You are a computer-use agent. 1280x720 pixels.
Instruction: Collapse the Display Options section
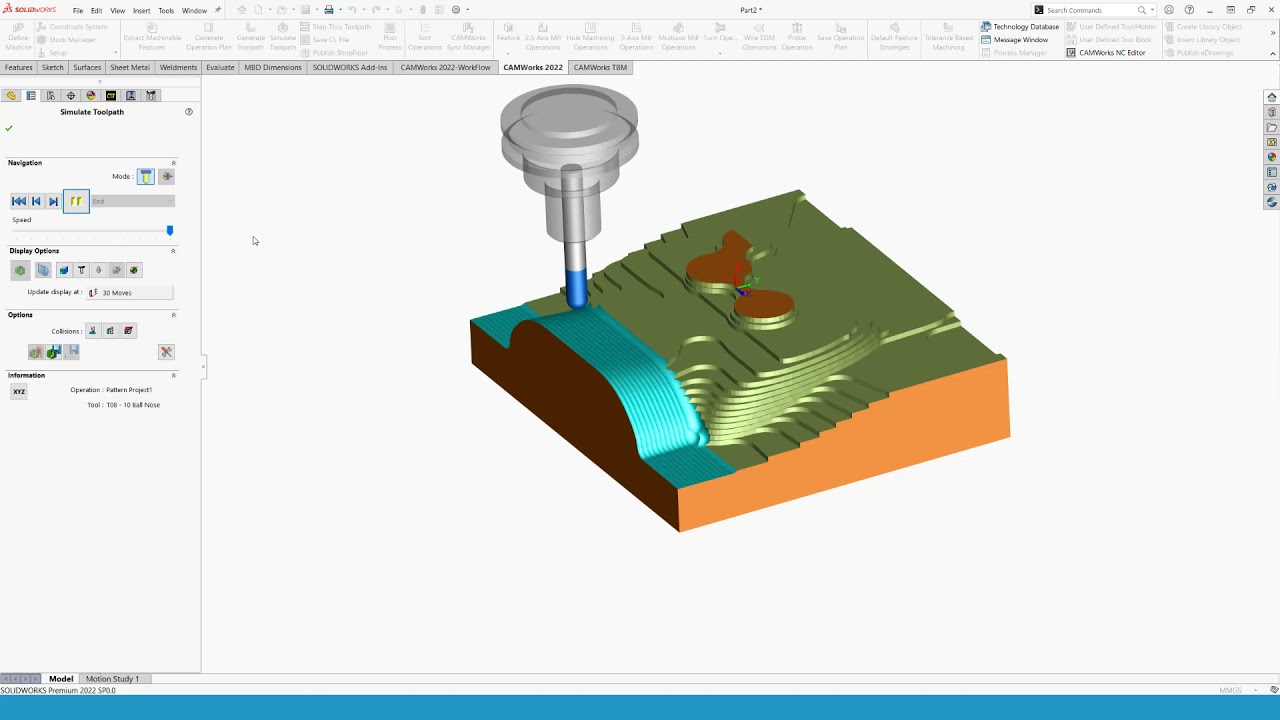173,251
